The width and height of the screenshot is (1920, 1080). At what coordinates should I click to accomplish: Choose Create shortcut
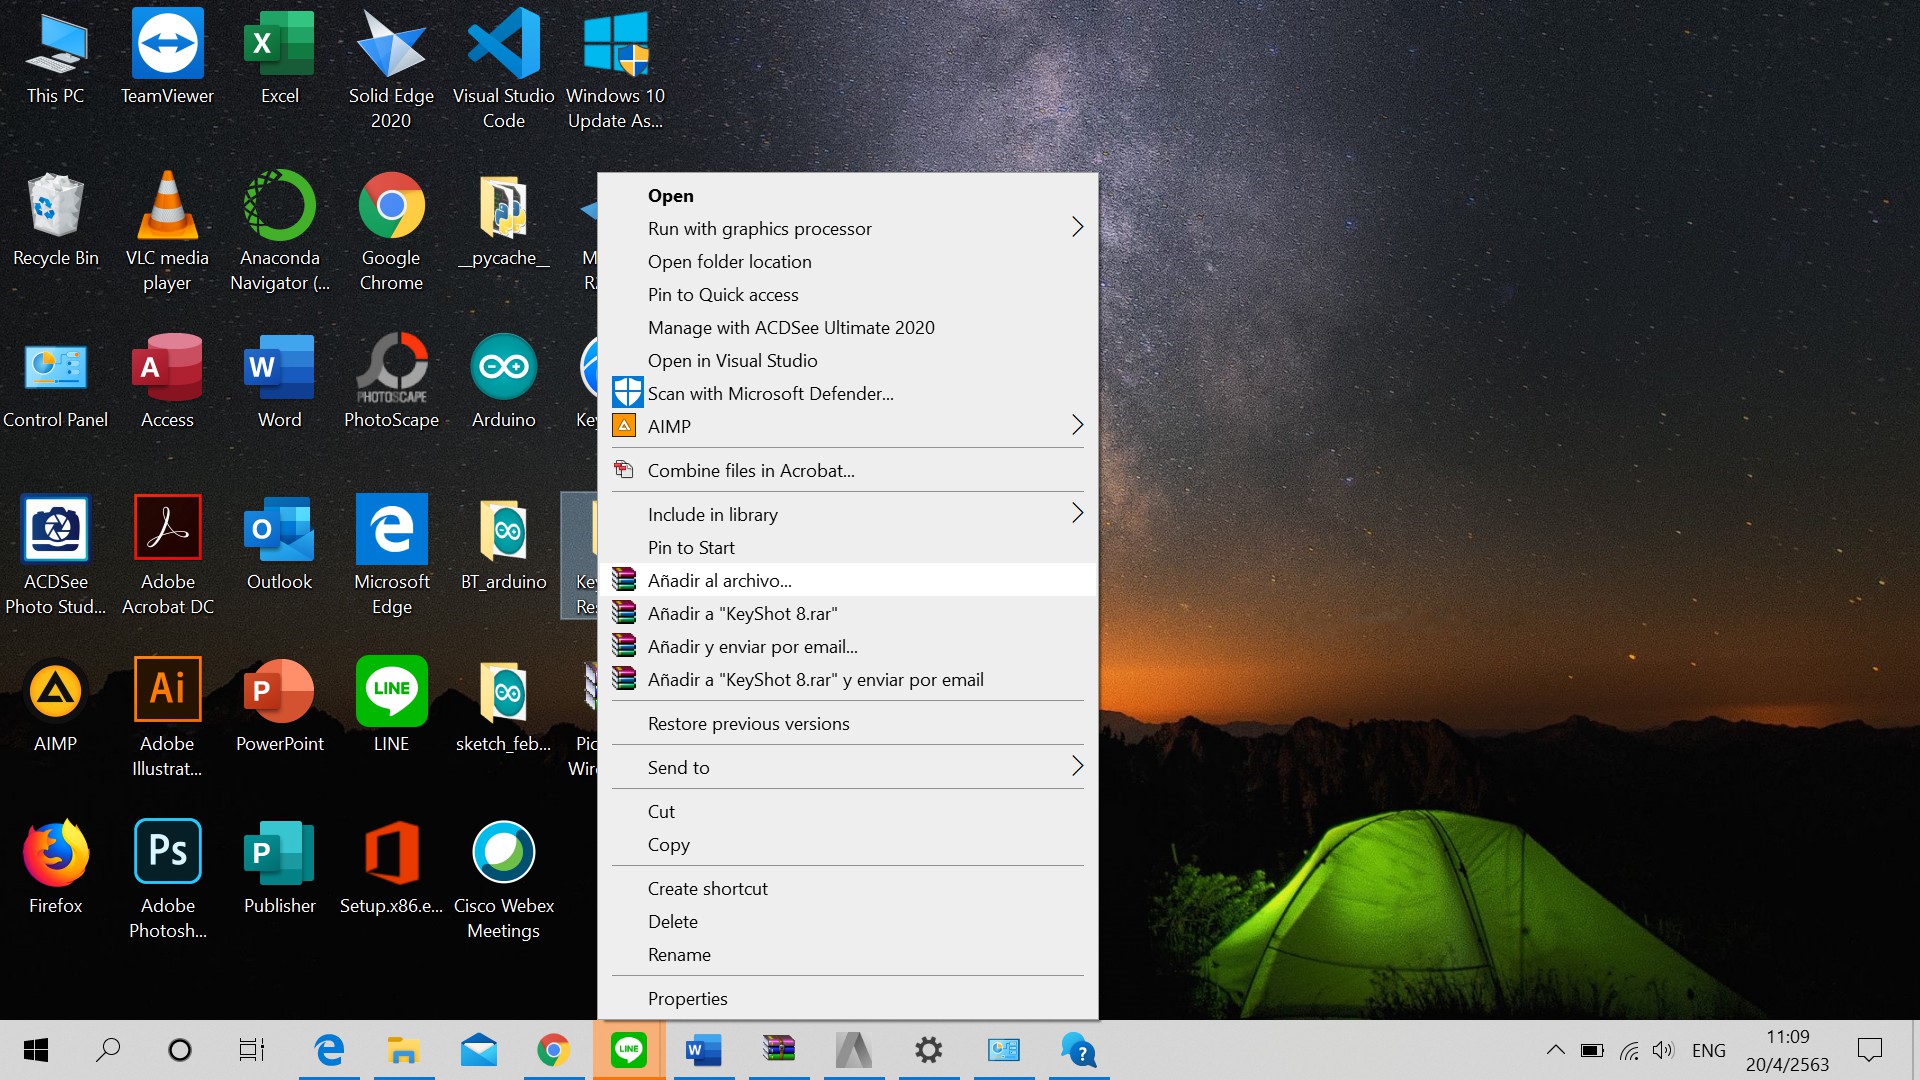point(847,889)
